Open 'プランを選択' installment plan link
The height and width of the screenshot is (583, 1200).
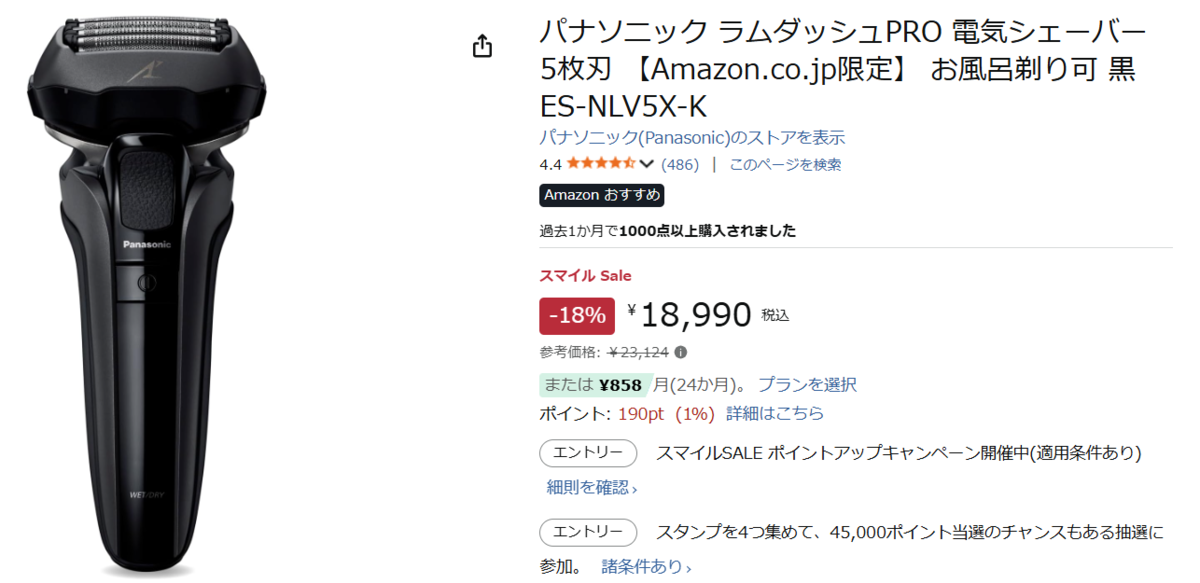[x=806, y=384]
